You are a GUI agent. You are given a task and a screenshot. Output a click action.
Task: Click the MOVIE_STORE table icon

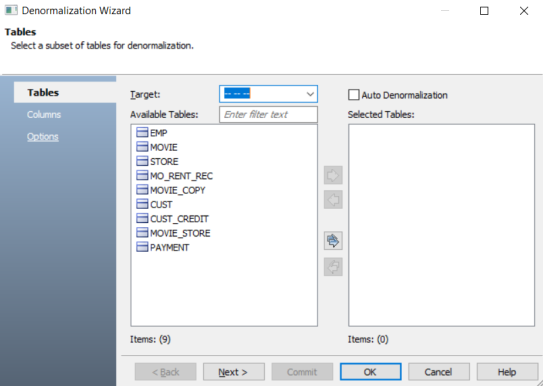point(142,233)
